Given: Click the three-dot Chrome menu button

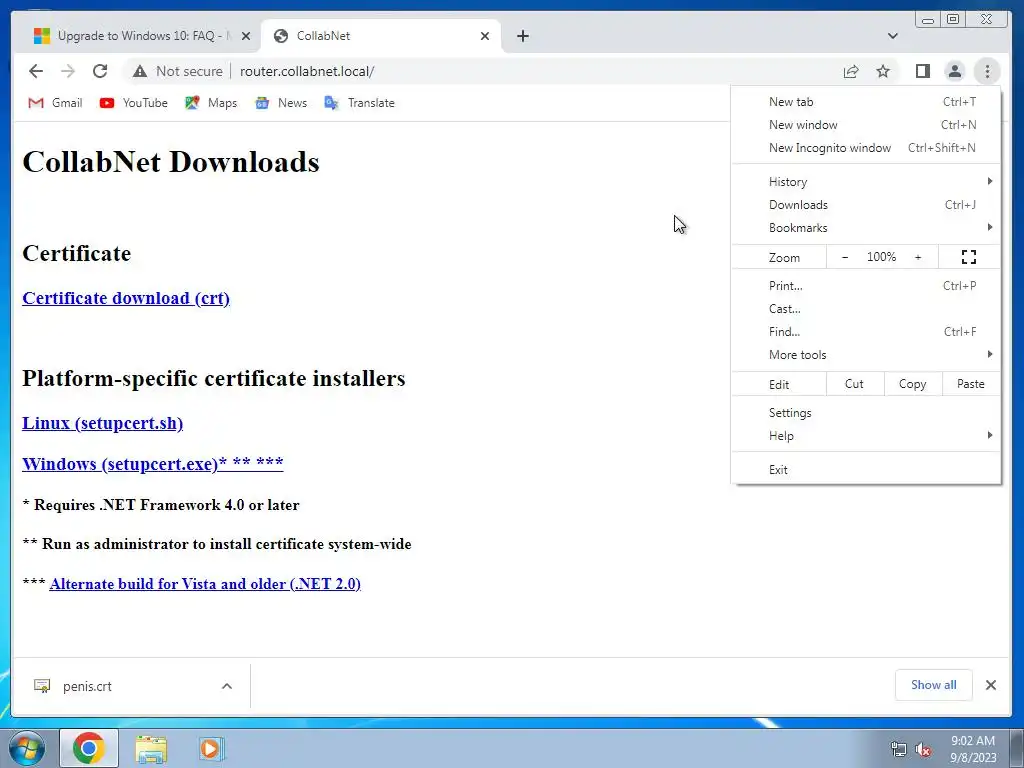Looking at the screenshot, I should coord(987,71).
